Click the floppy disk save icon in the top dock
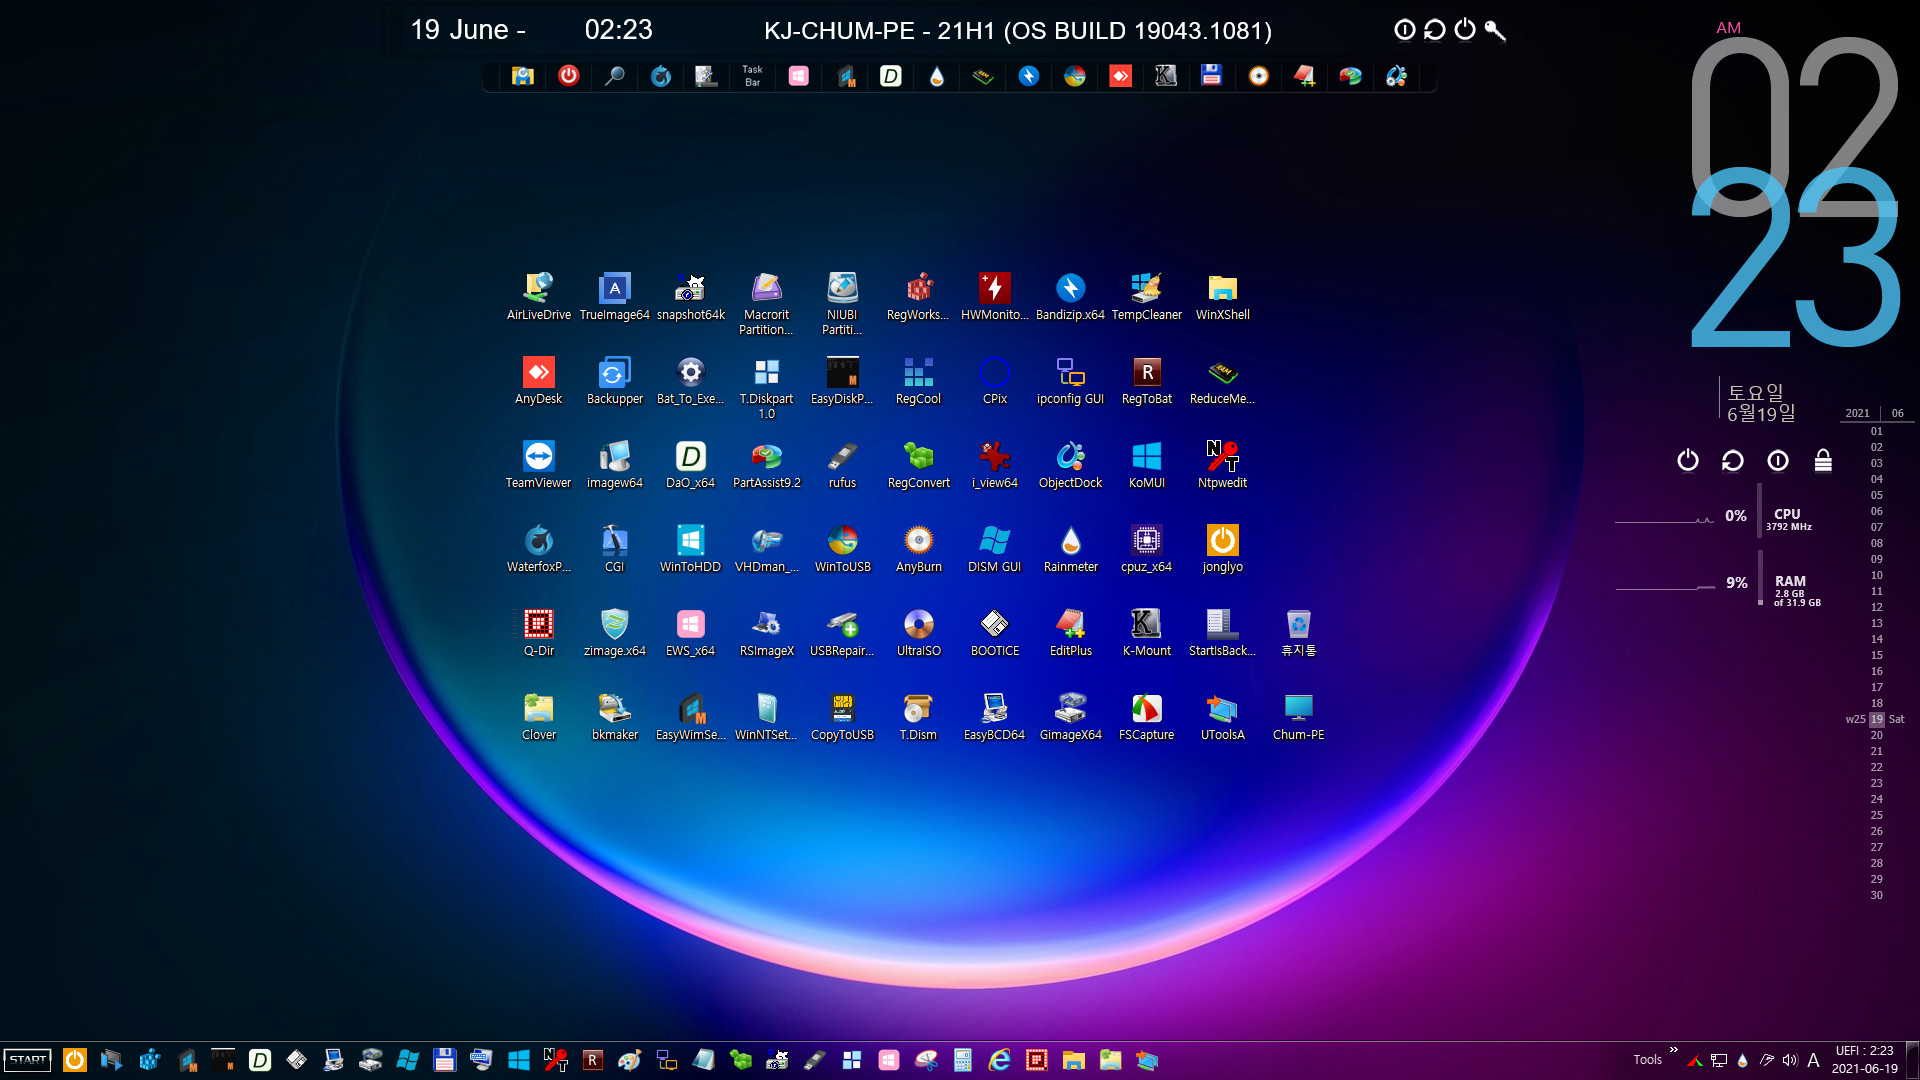The height and width of the screenshot is (1080, 1920). pyautogui.click(x=1212, y=76)
